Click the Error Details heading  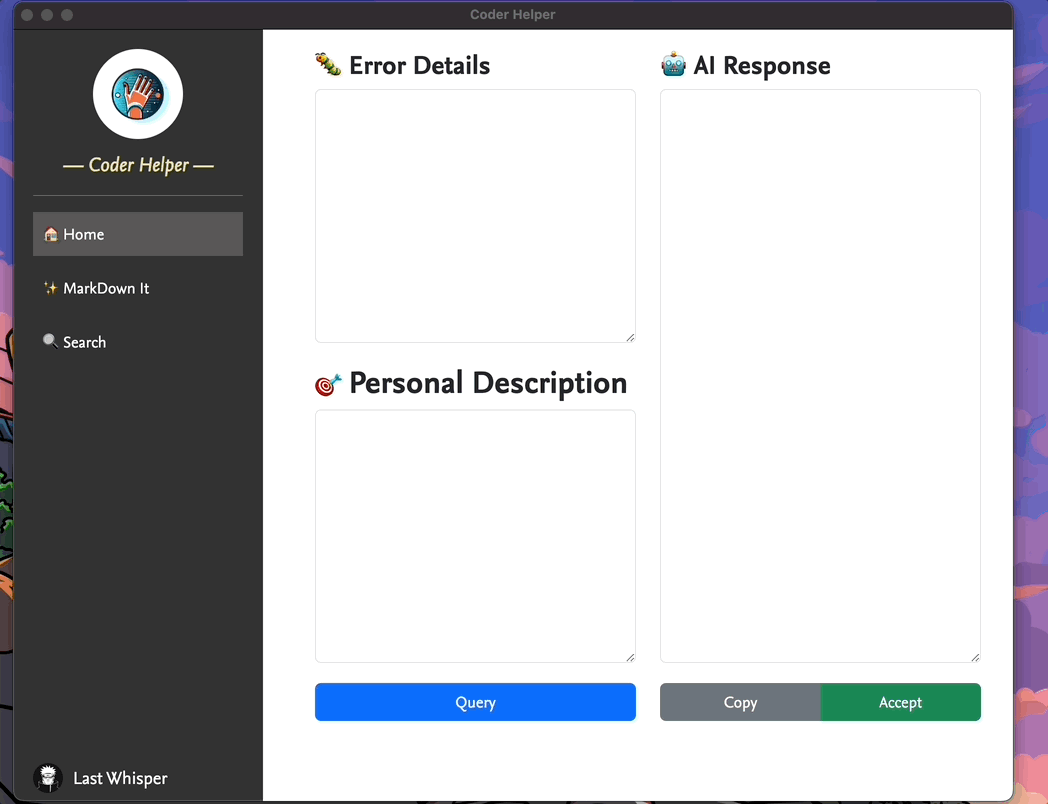click(419, 65)
